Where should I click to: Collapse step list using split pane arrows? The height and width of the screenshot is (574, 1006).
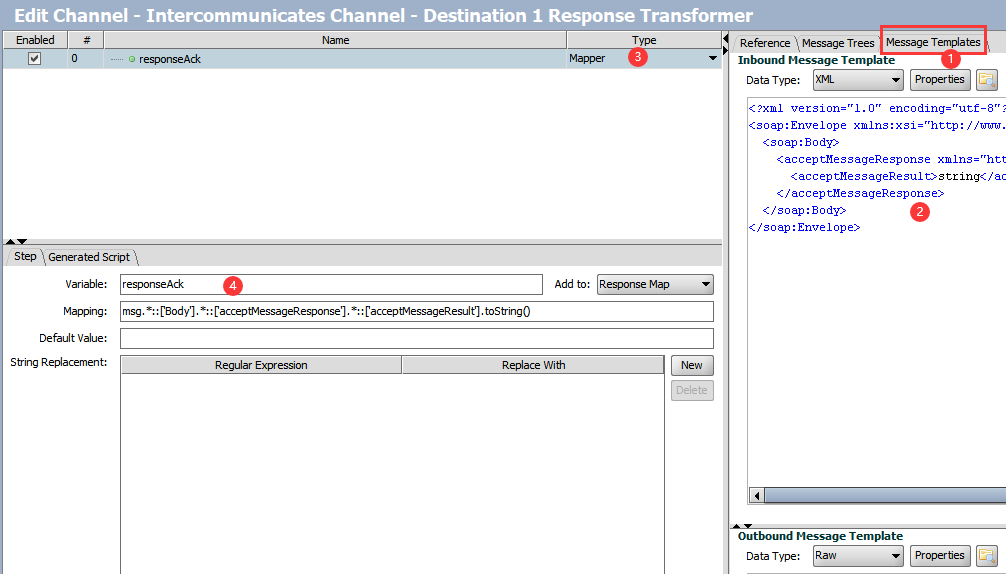[x=16, y=242]
